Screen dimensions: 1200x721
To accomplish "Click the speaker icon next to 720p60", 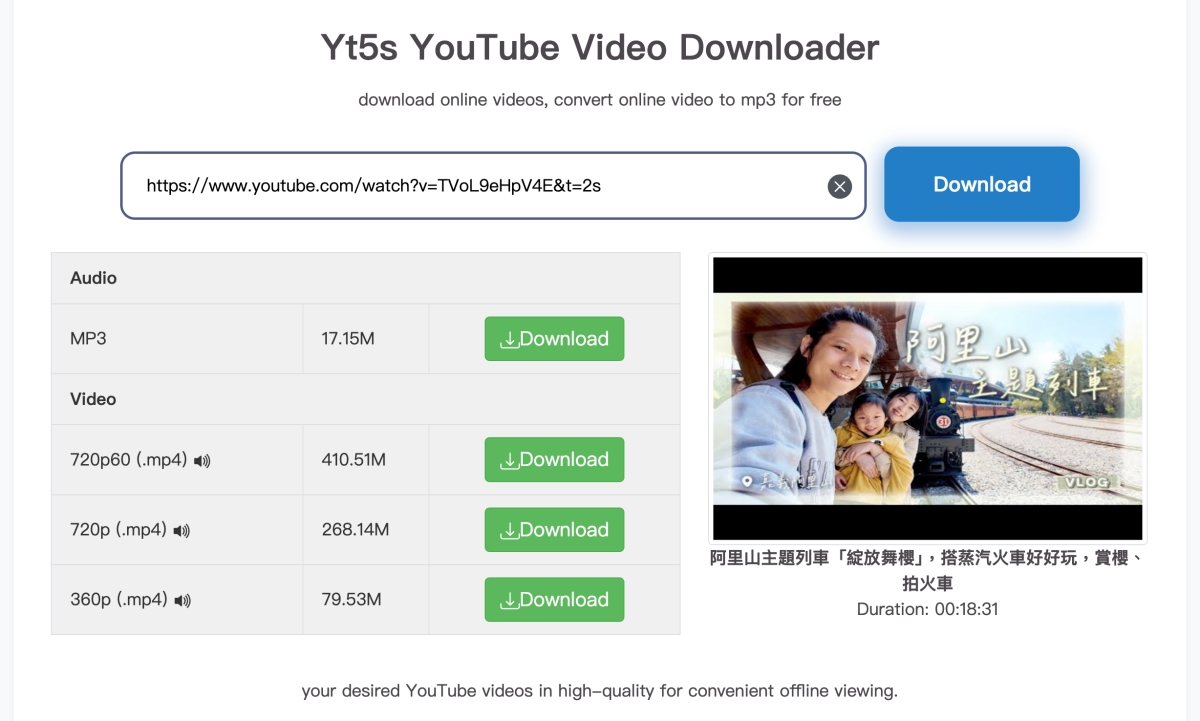I will pyautogui.click(x=202, y=461).
